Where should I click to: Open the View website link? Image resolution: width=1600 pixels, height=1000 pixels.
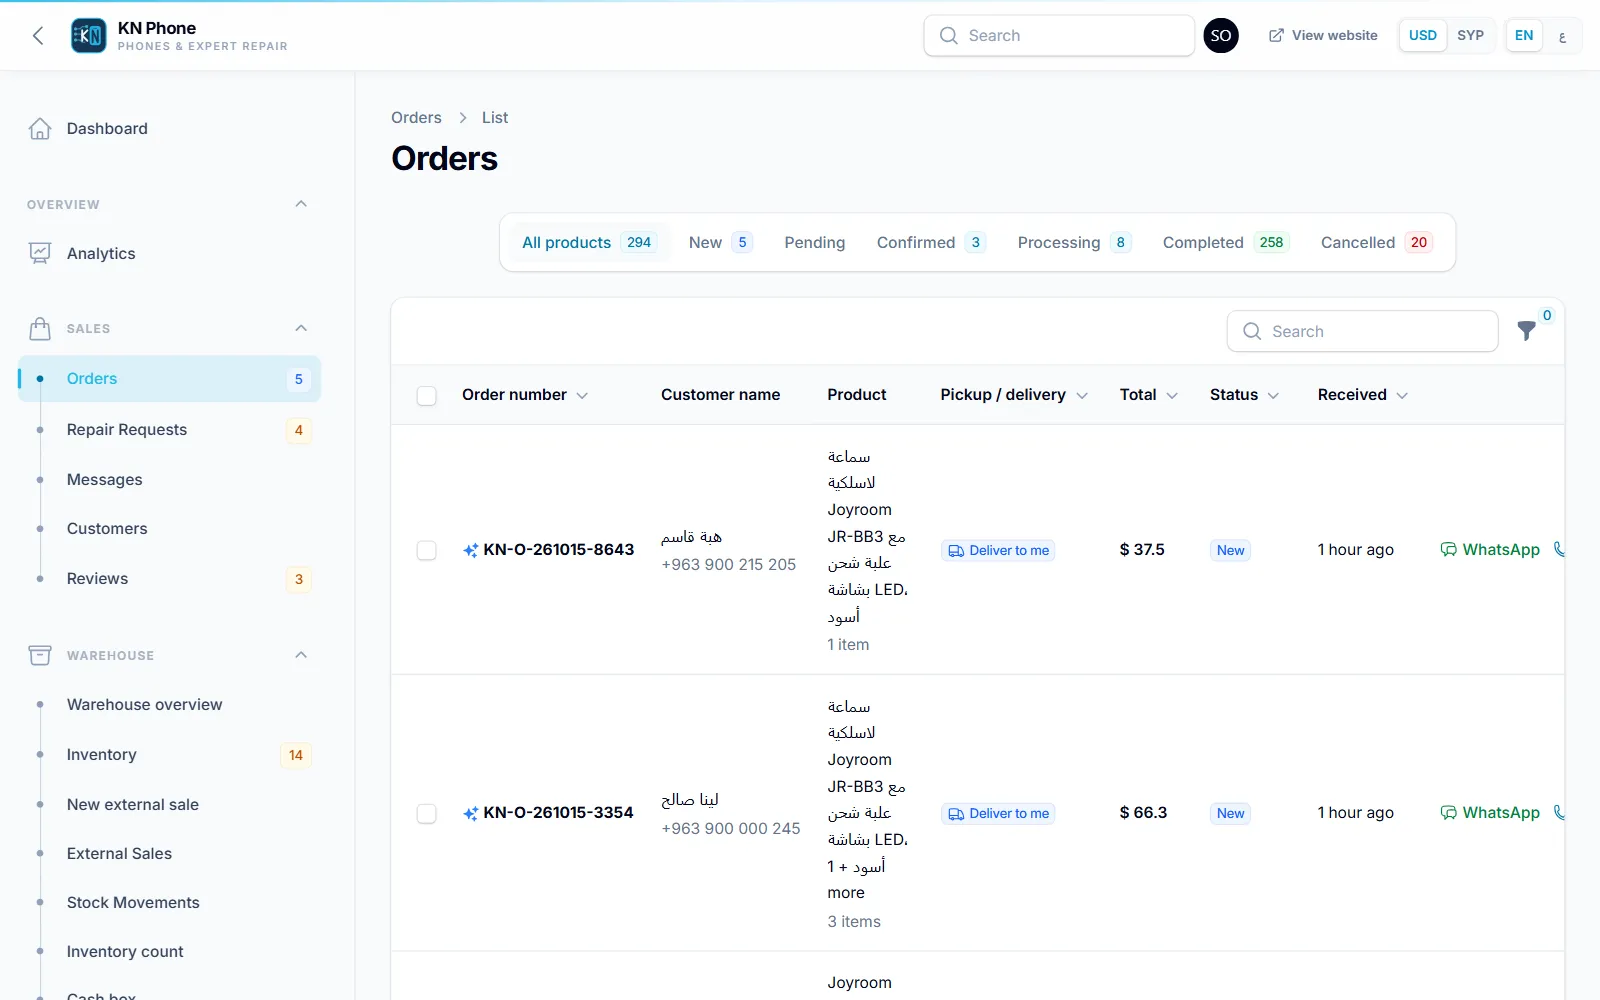tap(1323, 36)
